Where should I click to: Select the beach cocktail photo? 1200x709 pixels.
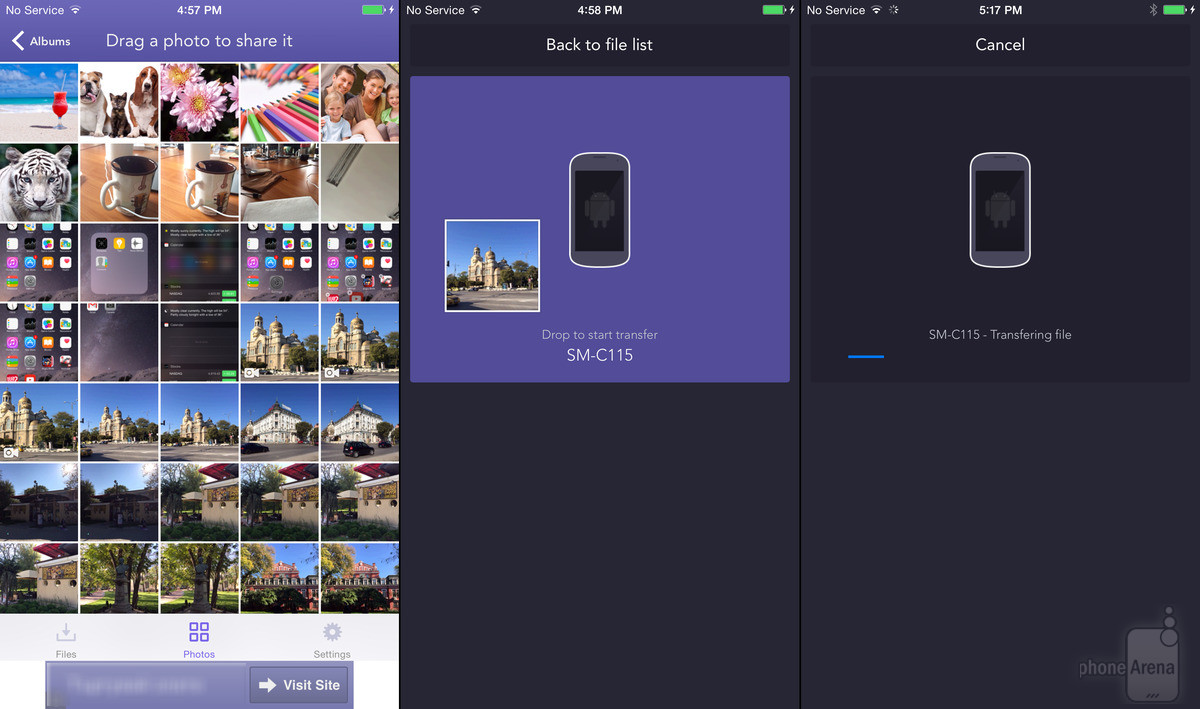click(39, 102)
